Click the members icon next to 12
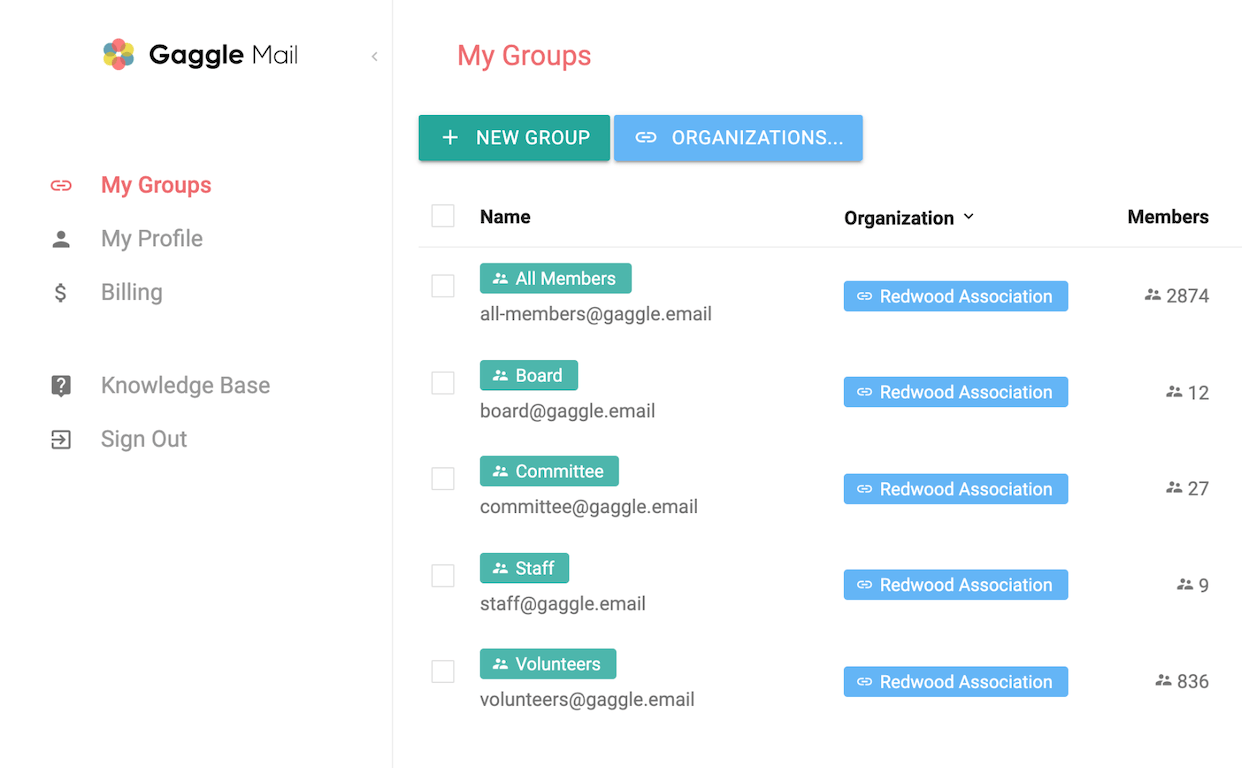 [1174, 392]
